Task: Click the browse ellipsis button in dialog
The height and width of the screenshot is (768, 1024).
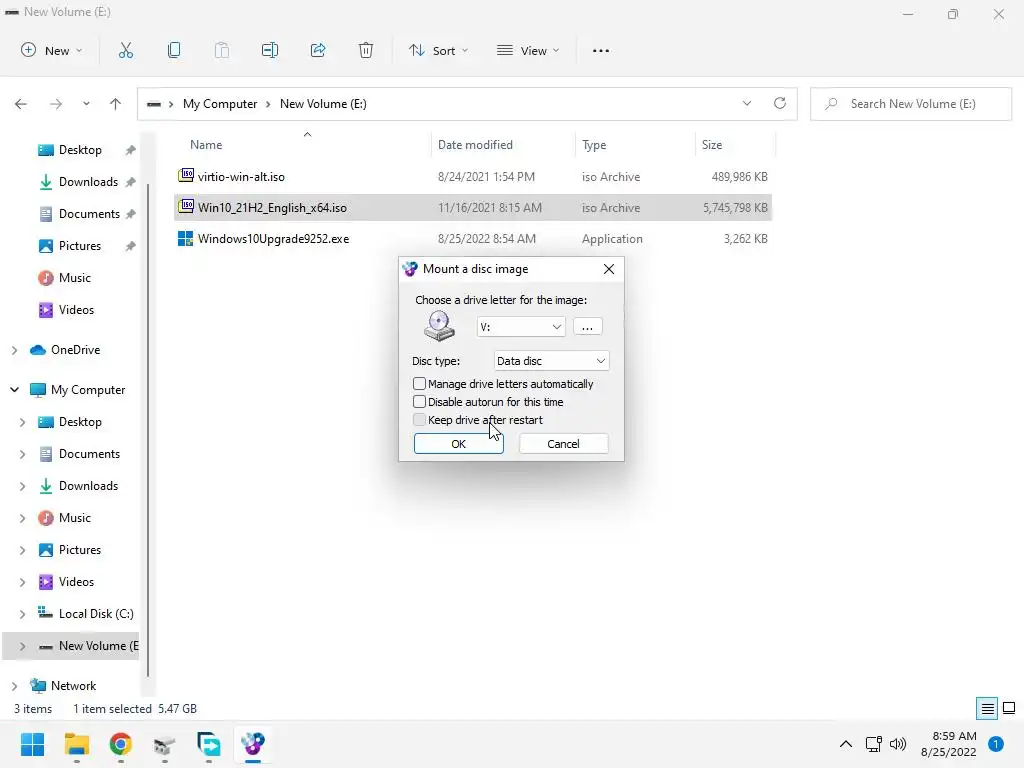Action: (x=587, y=327)
